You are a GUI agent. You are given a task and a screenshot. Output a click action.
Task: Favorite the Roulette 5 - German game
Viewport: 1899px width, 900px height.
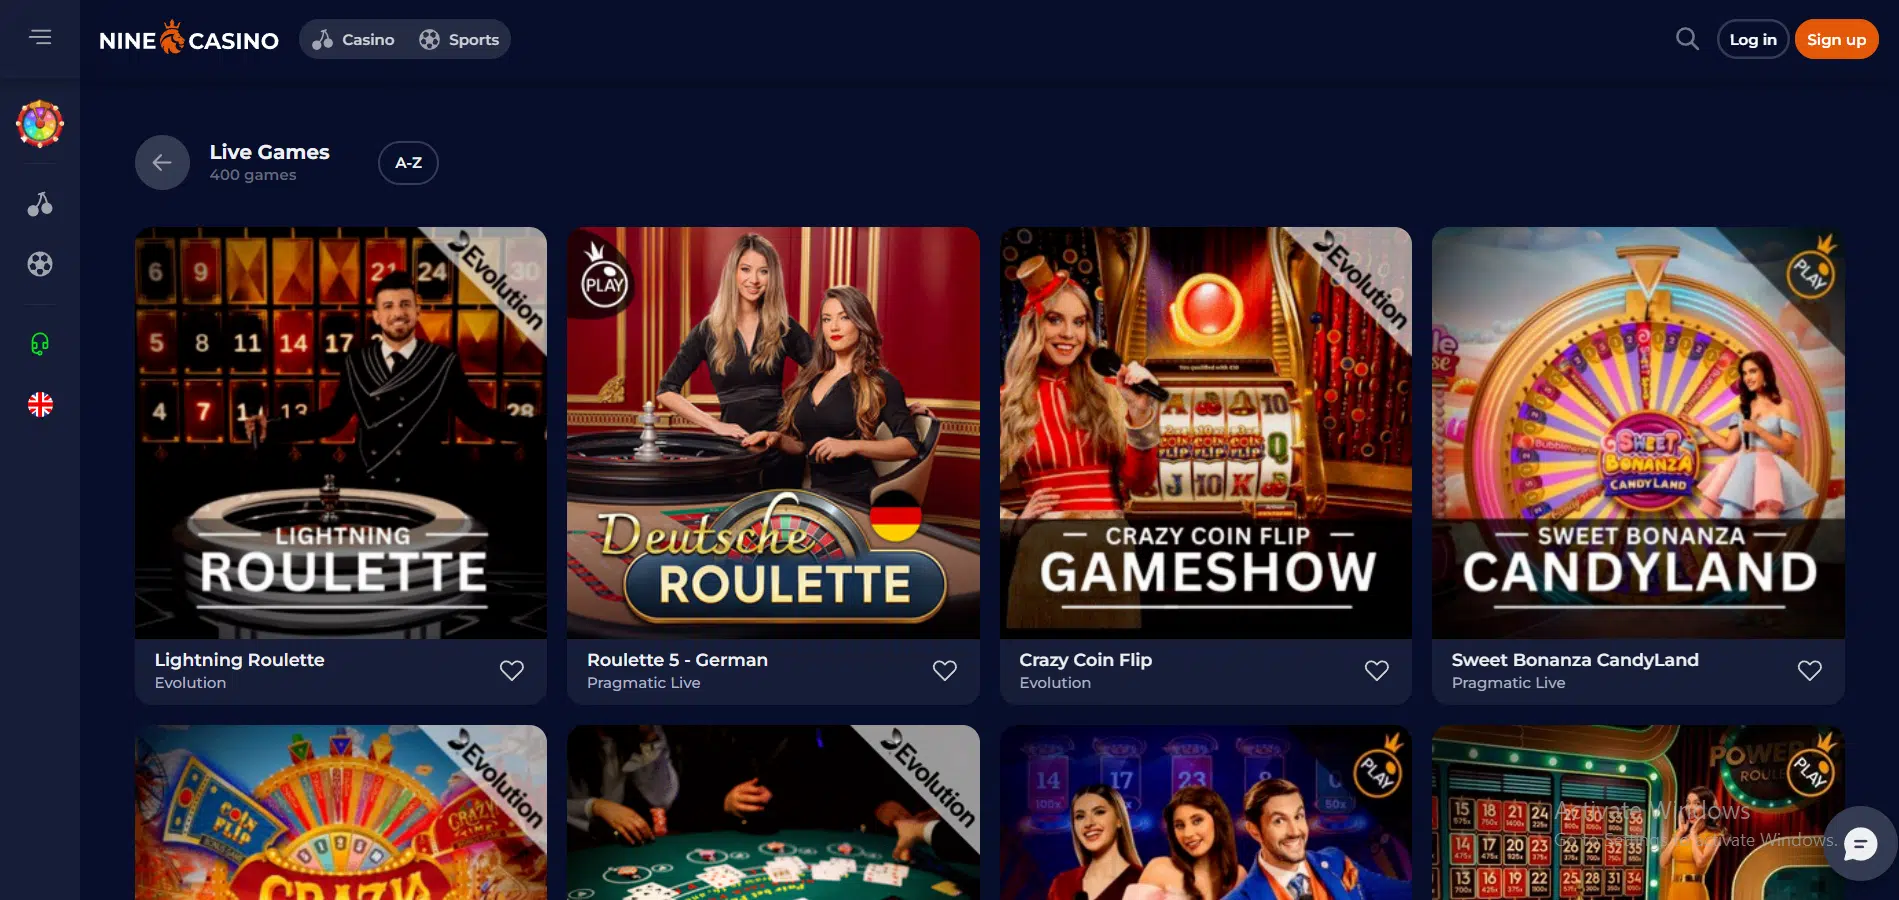coord(945,670)
